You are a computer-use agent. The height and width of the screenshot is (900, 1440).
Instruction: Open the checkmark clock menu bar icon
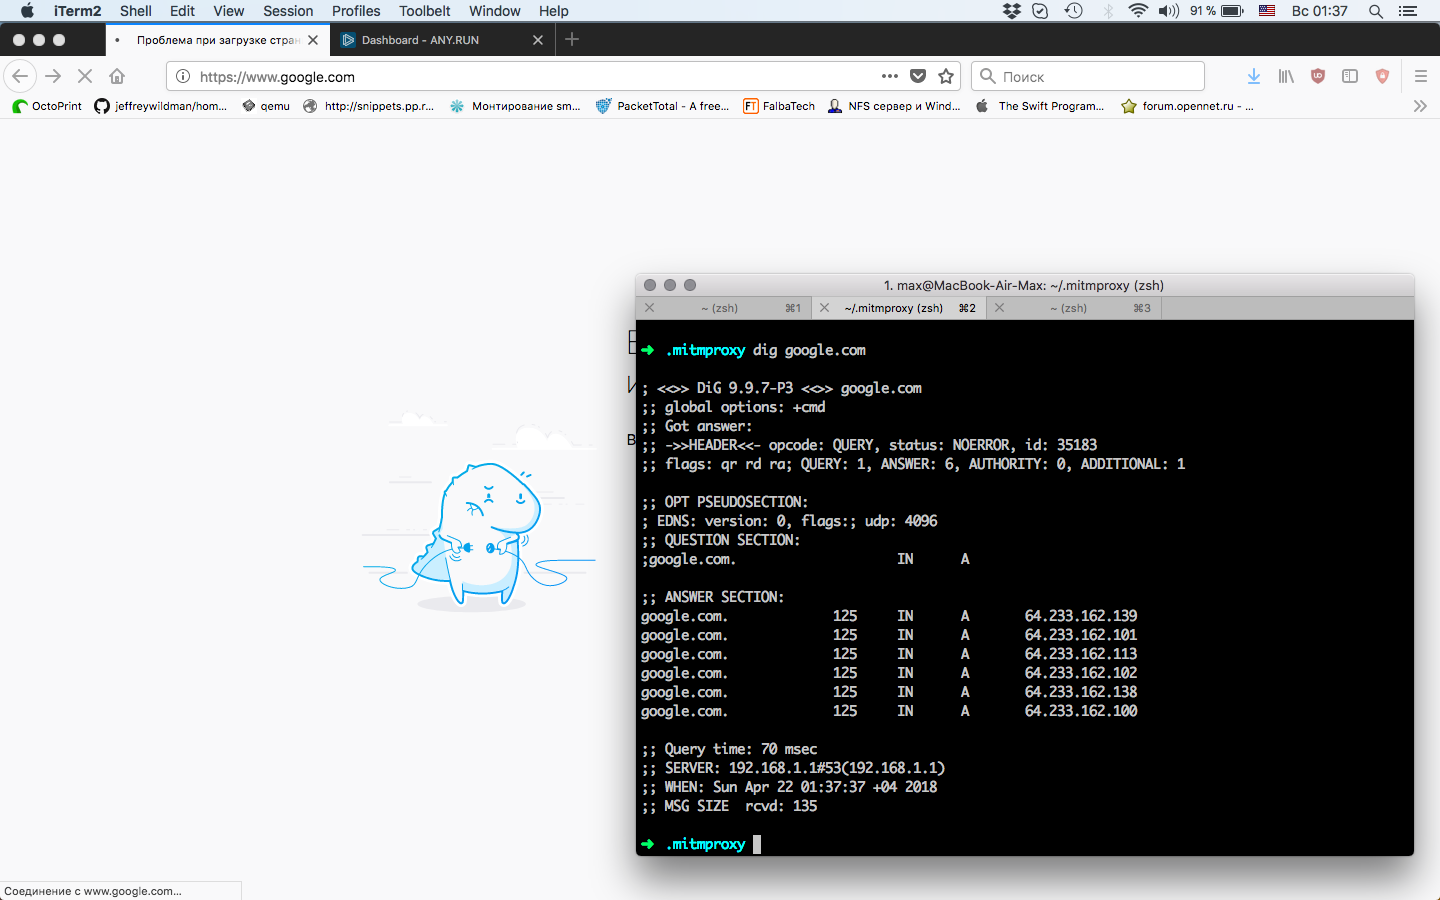[x=1040, y=11]
